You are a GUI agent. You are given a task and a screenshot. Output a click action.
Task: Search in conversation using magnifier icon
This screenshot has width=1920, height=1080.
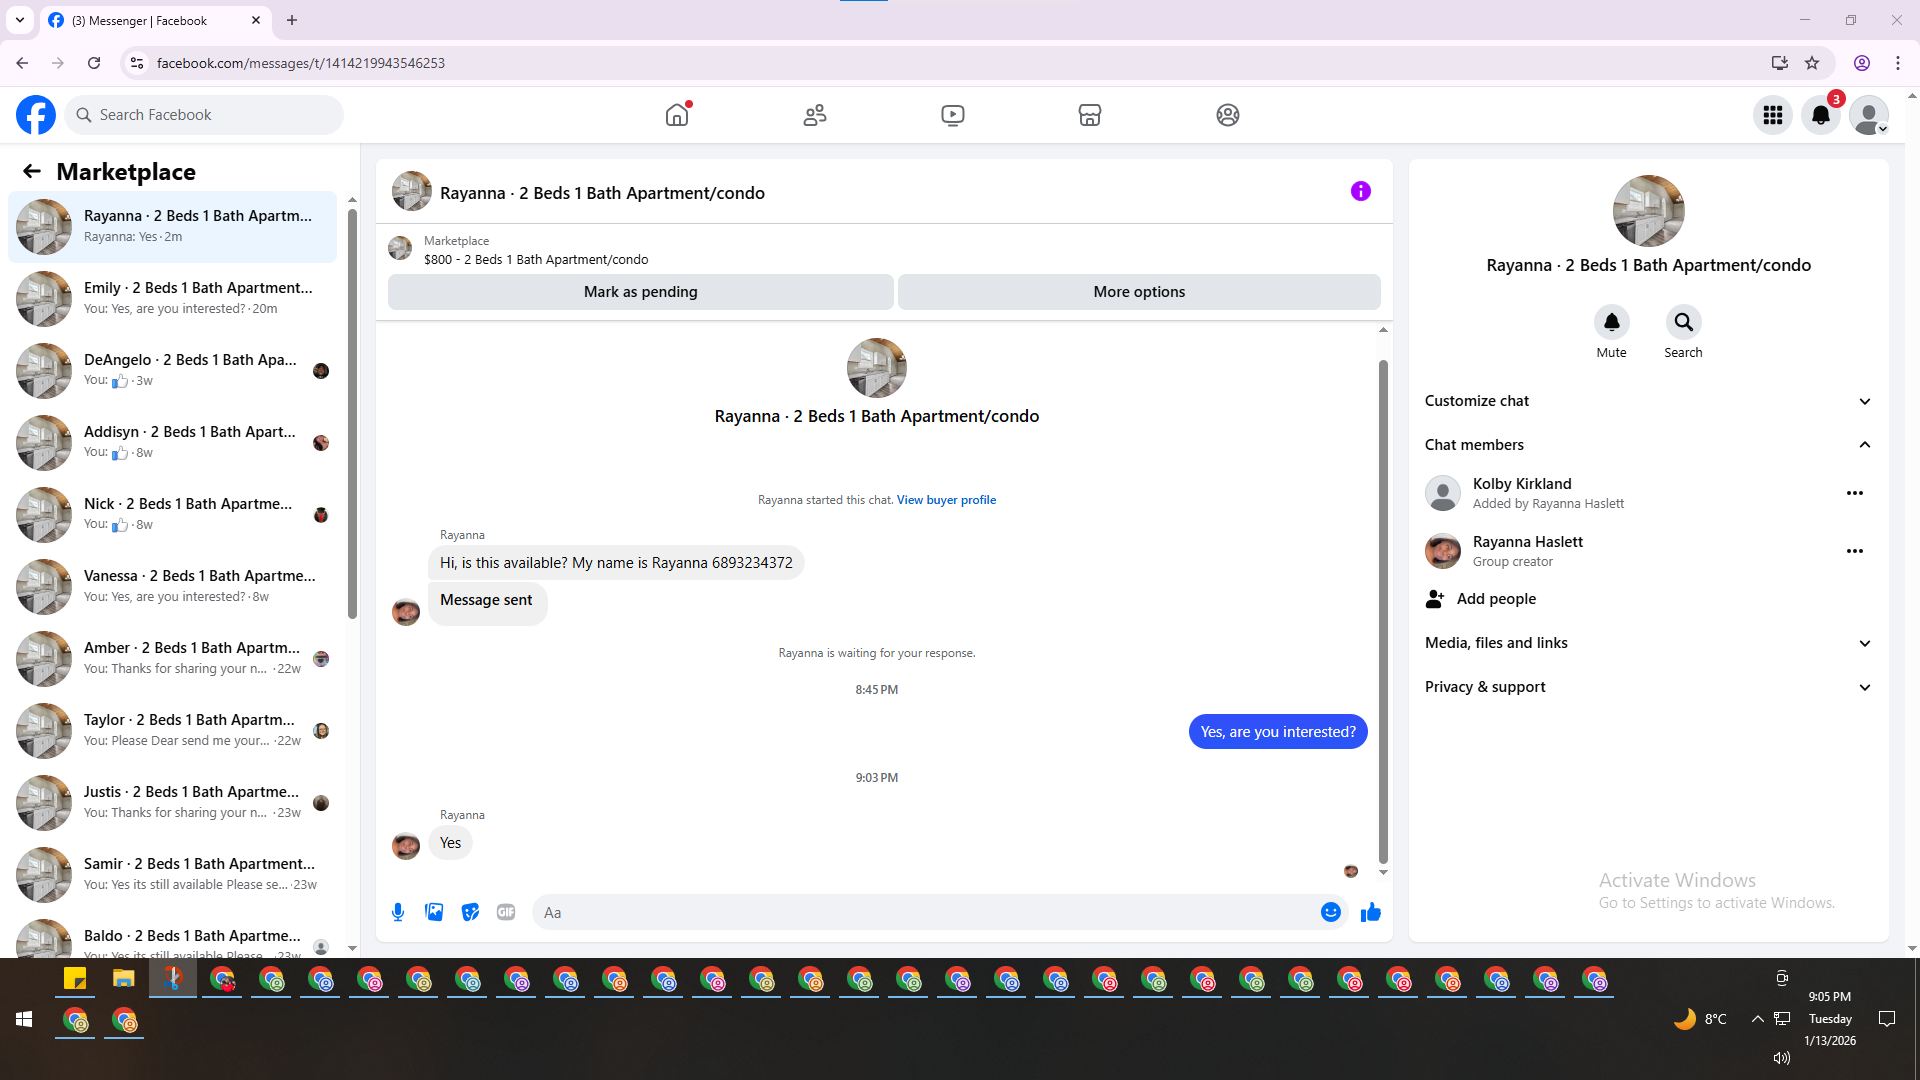pyautogui.click(x=1683, y=323)
